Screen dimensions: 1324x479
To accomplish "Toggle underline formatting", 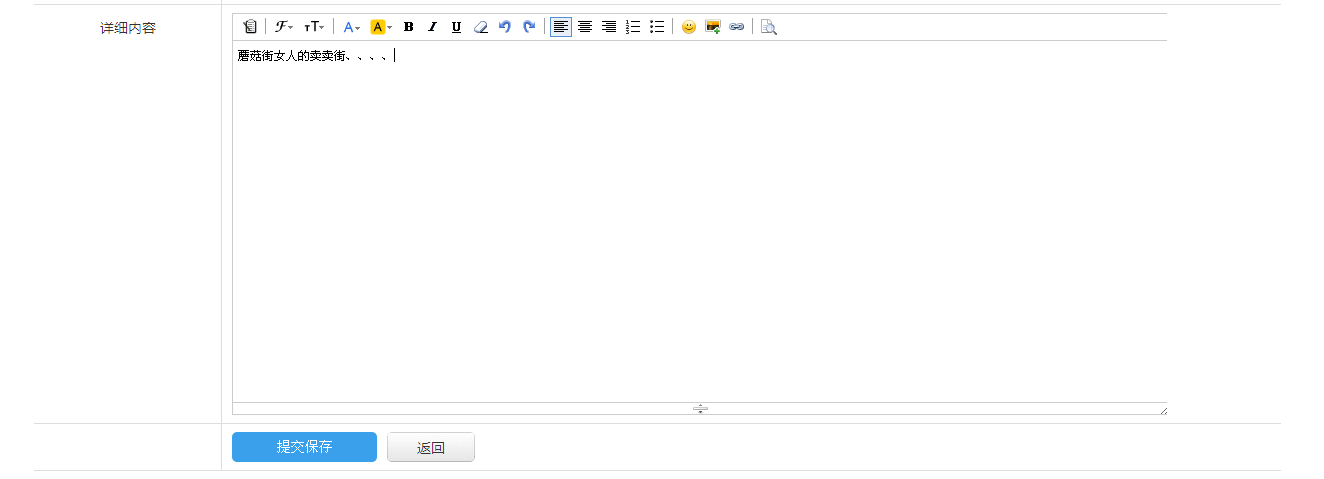I will pos(456,27).
